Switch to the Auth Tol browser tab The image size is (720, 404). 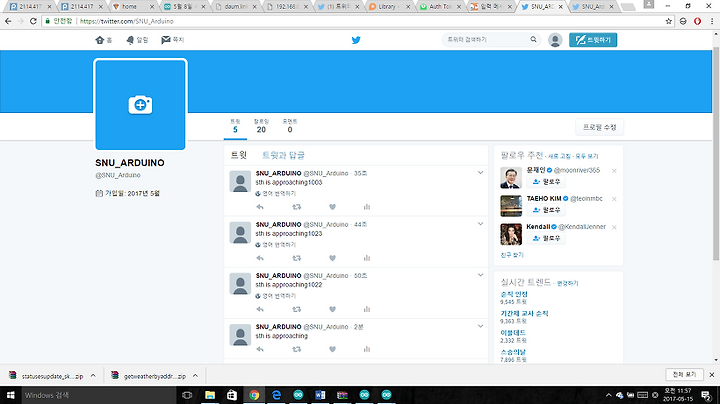[x=440, y=6]
